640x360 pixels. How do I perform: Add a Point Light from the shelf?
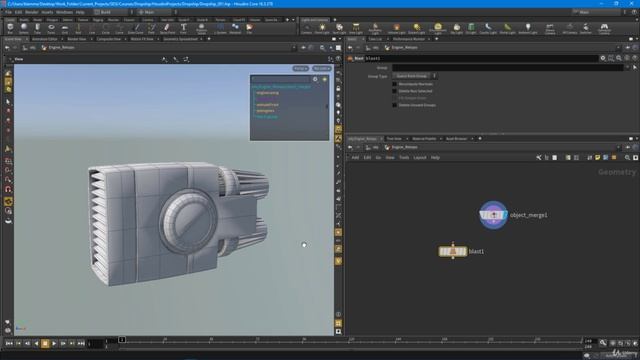[x=322, y=29]
